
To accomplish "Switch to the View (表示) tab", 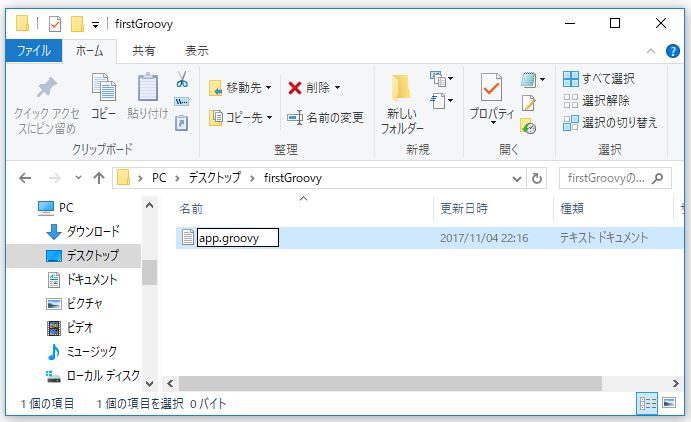I will [197, 51].
